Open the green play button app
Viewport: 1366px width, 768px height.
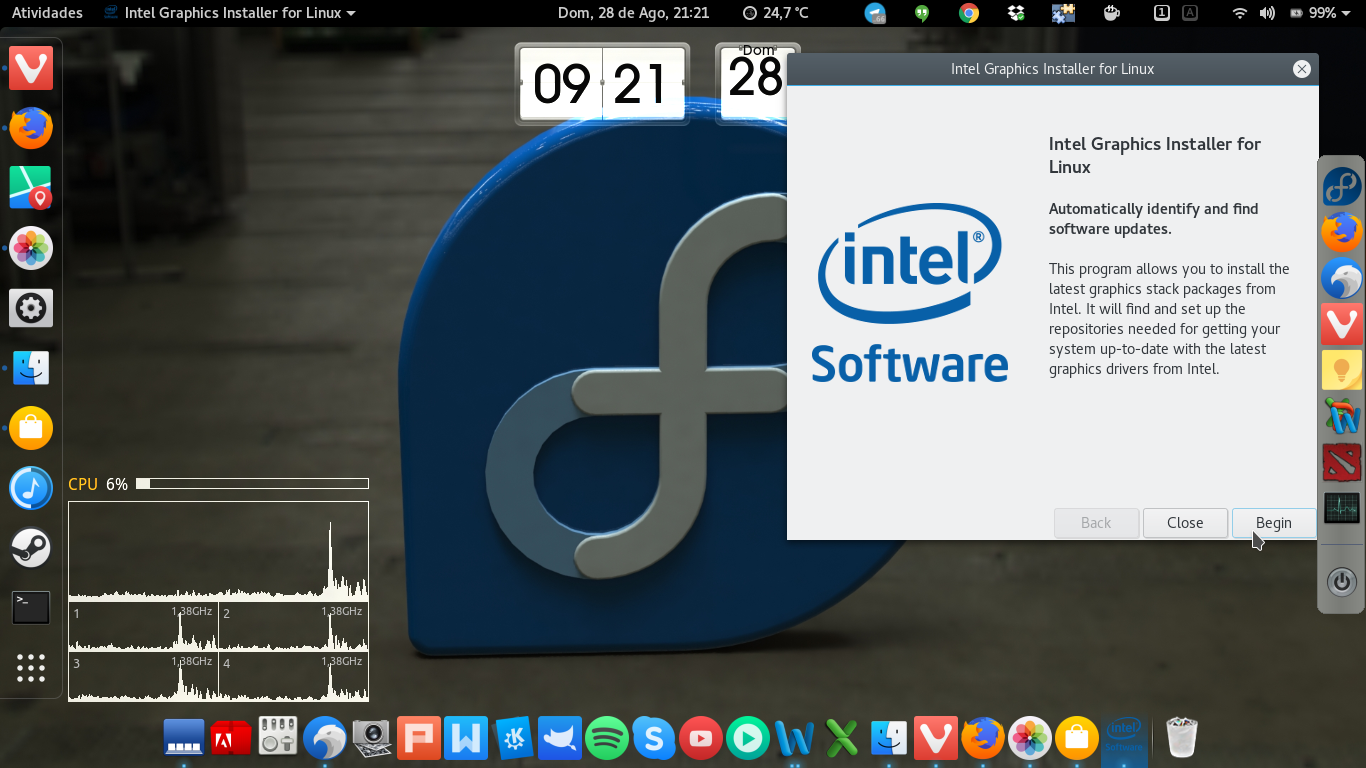(x=748, y=738)
